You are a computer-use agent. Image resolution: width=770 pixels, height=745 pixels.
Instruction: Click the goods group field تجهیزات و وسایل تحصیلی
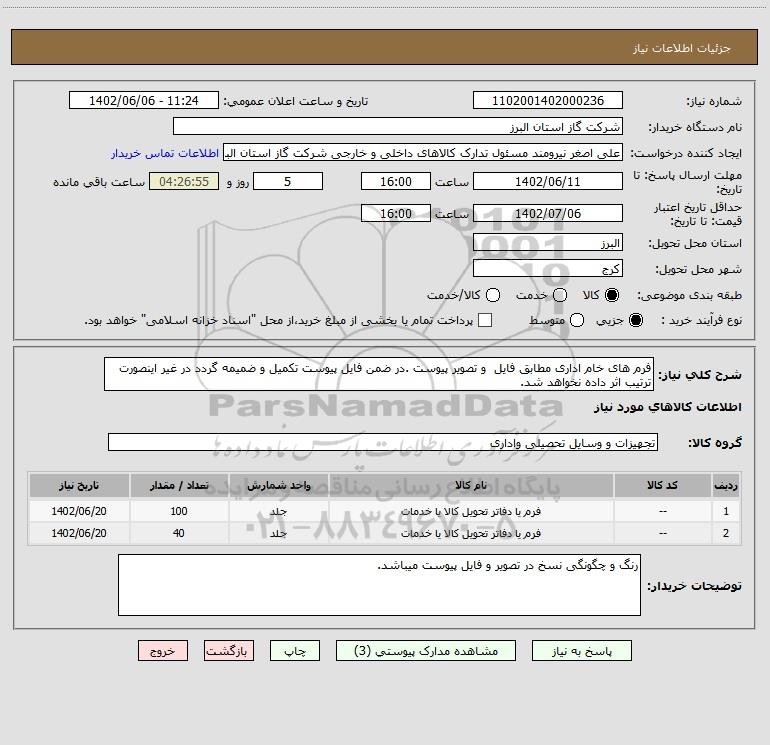coord(383,442)
